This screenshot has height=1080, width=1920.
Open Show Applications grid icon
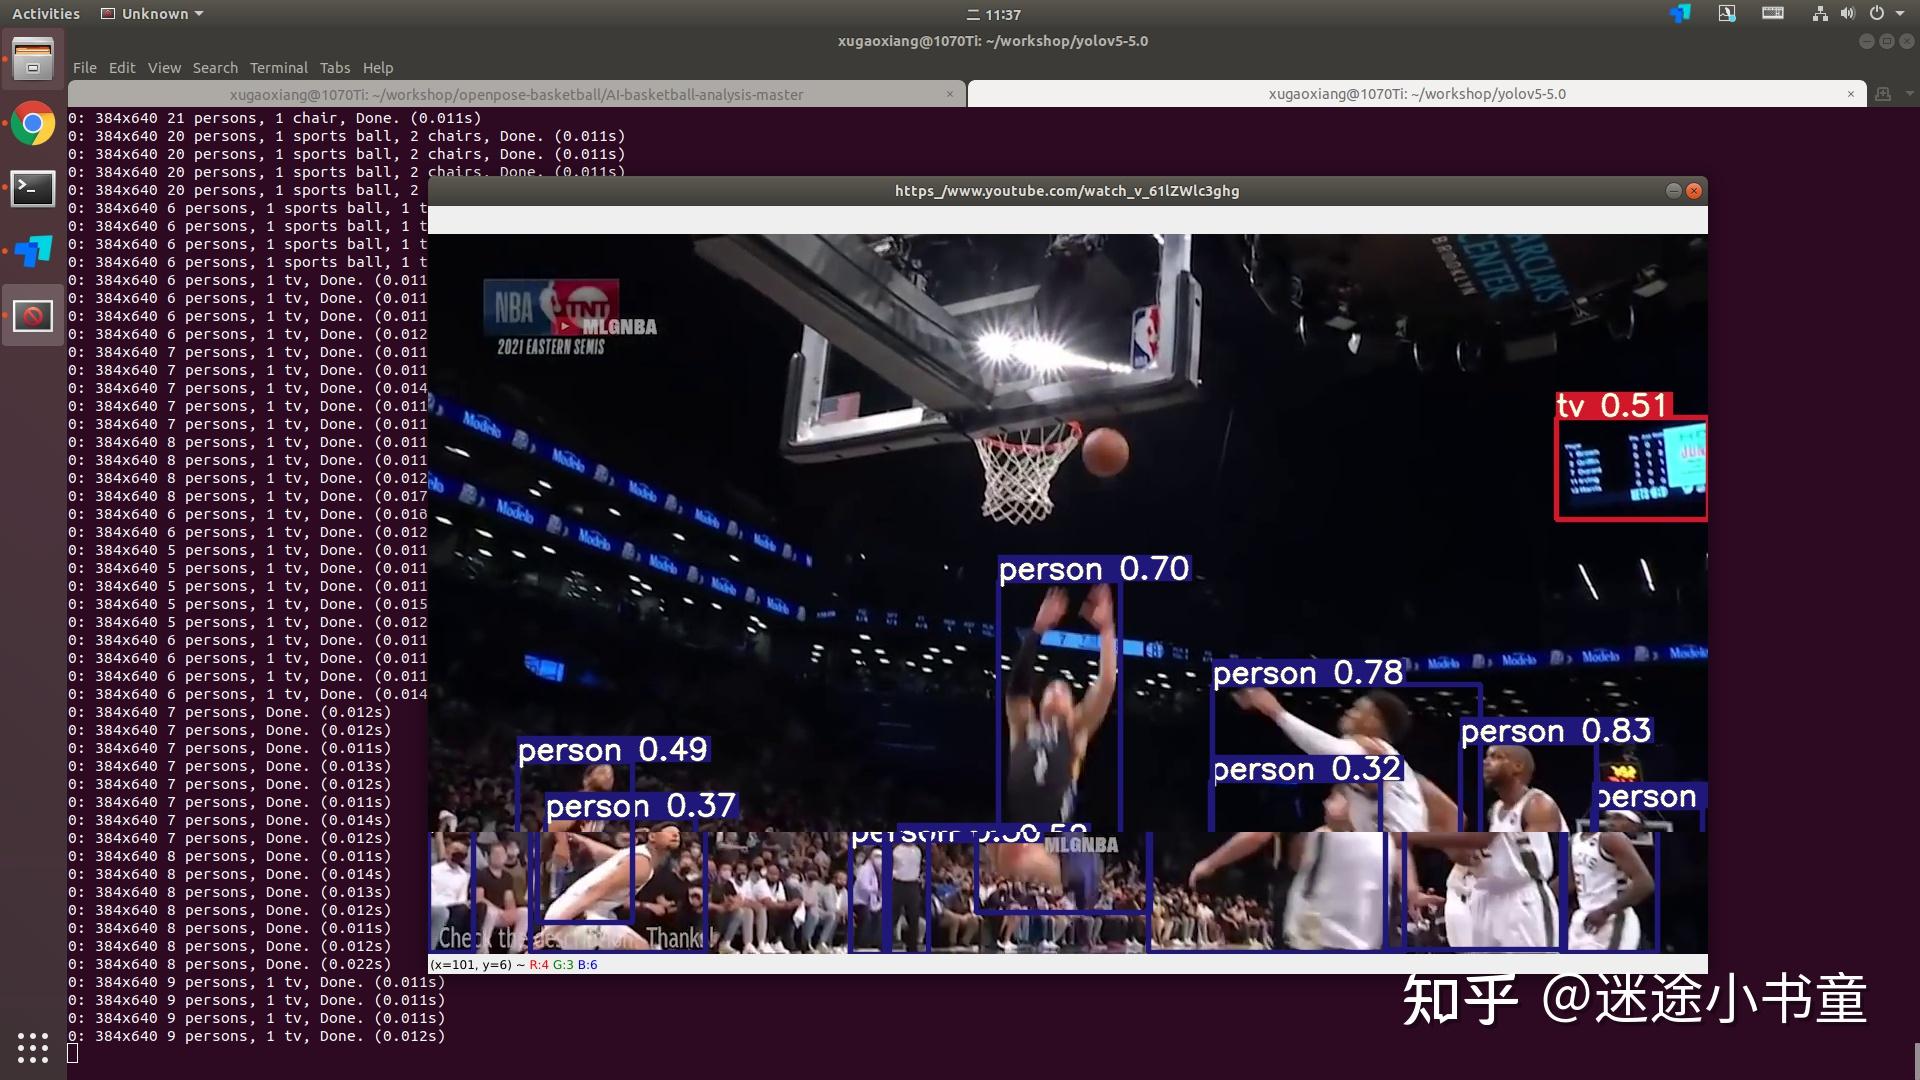pyautogui.click(x=33, y=1047)
